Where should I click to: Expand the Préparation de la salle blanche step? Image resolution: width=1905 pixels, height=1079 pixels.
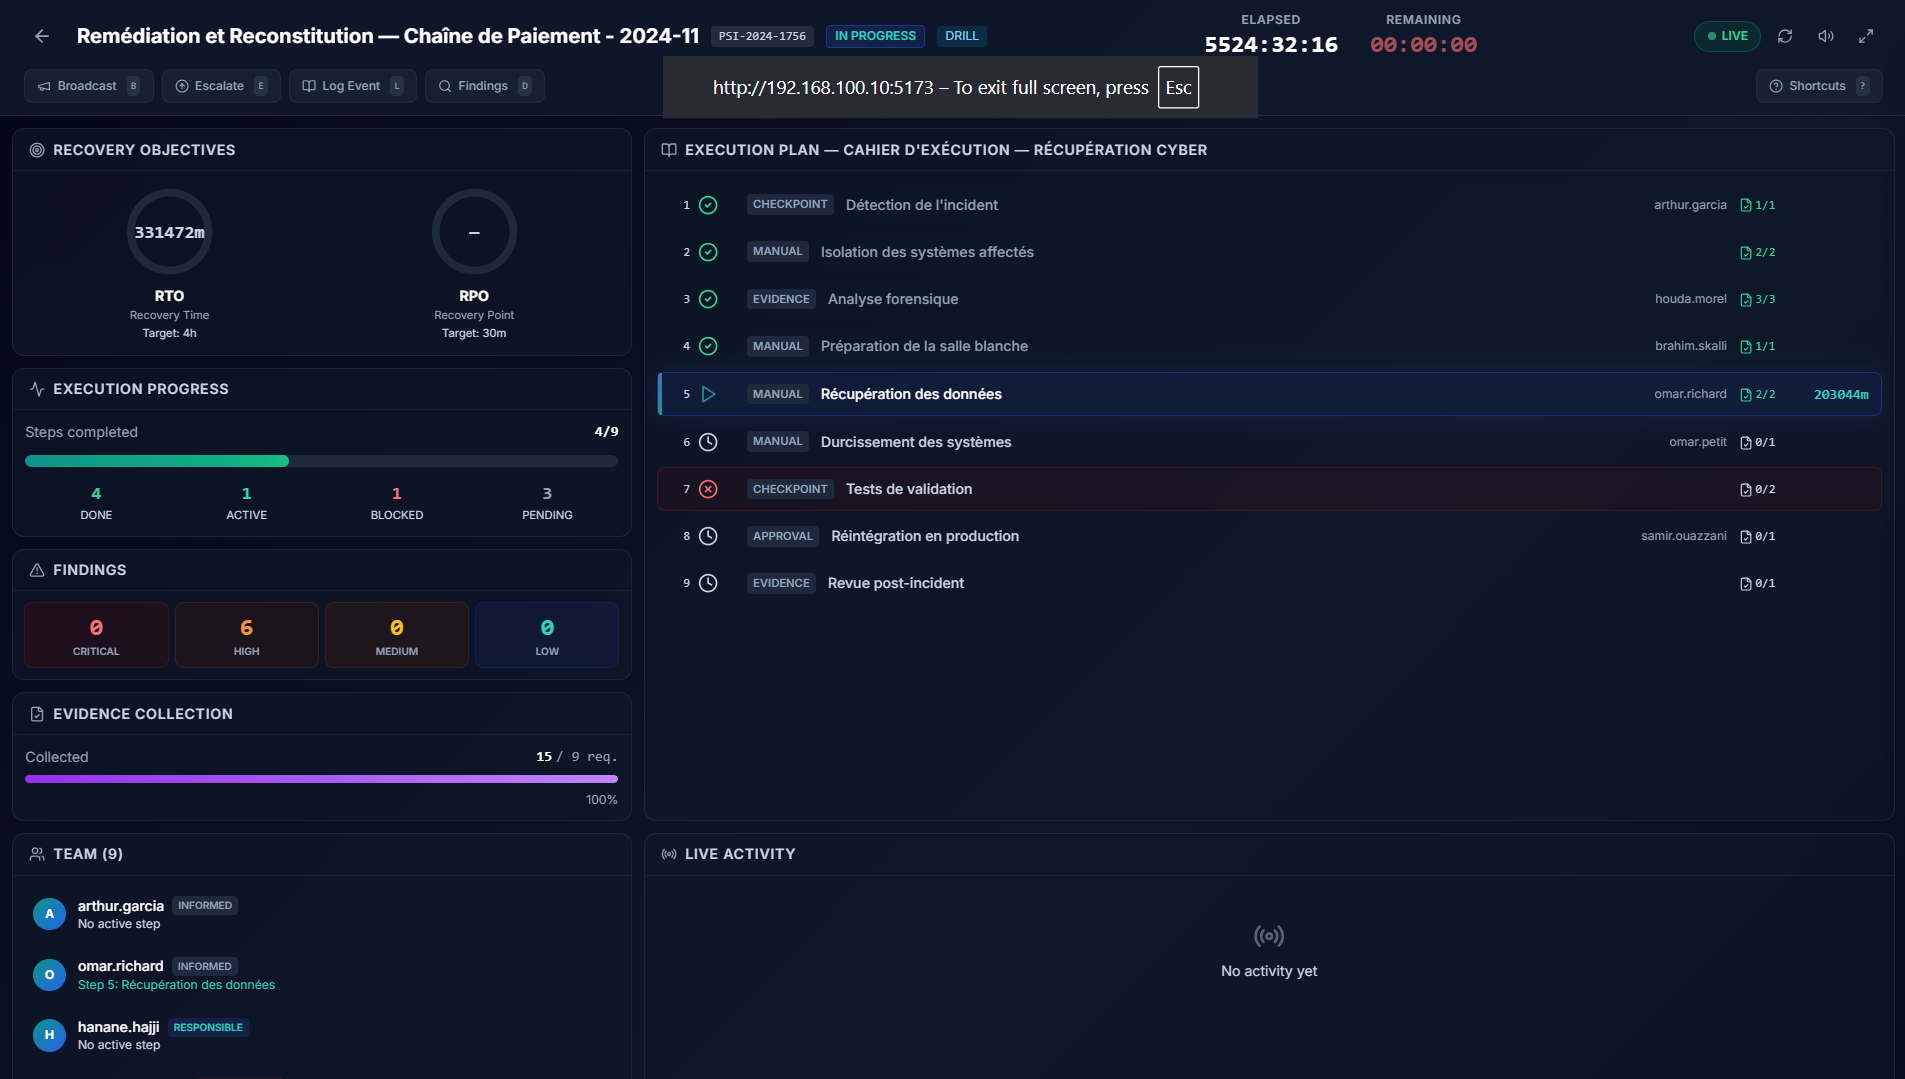pyautogui.click(x=924, y=346)
